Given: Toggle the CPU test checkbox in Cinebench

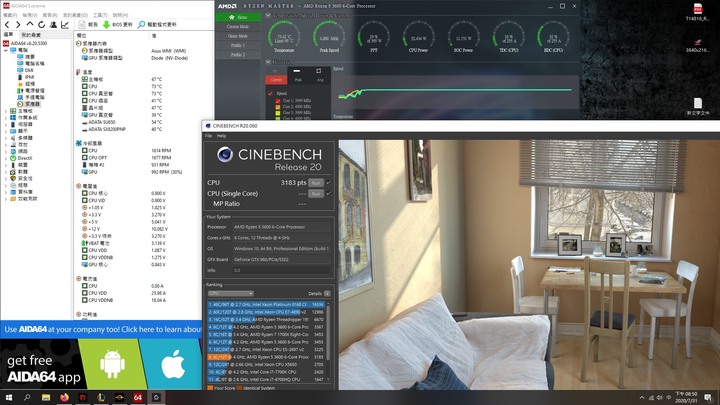Looking at the screenshot, I should pos(328,182).
